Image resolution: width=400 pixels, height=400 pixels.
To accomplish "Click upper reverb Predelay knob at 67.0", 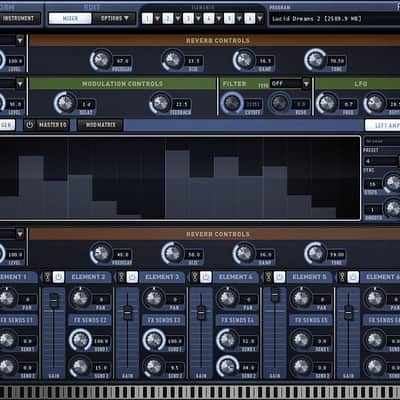I will 101,60.
